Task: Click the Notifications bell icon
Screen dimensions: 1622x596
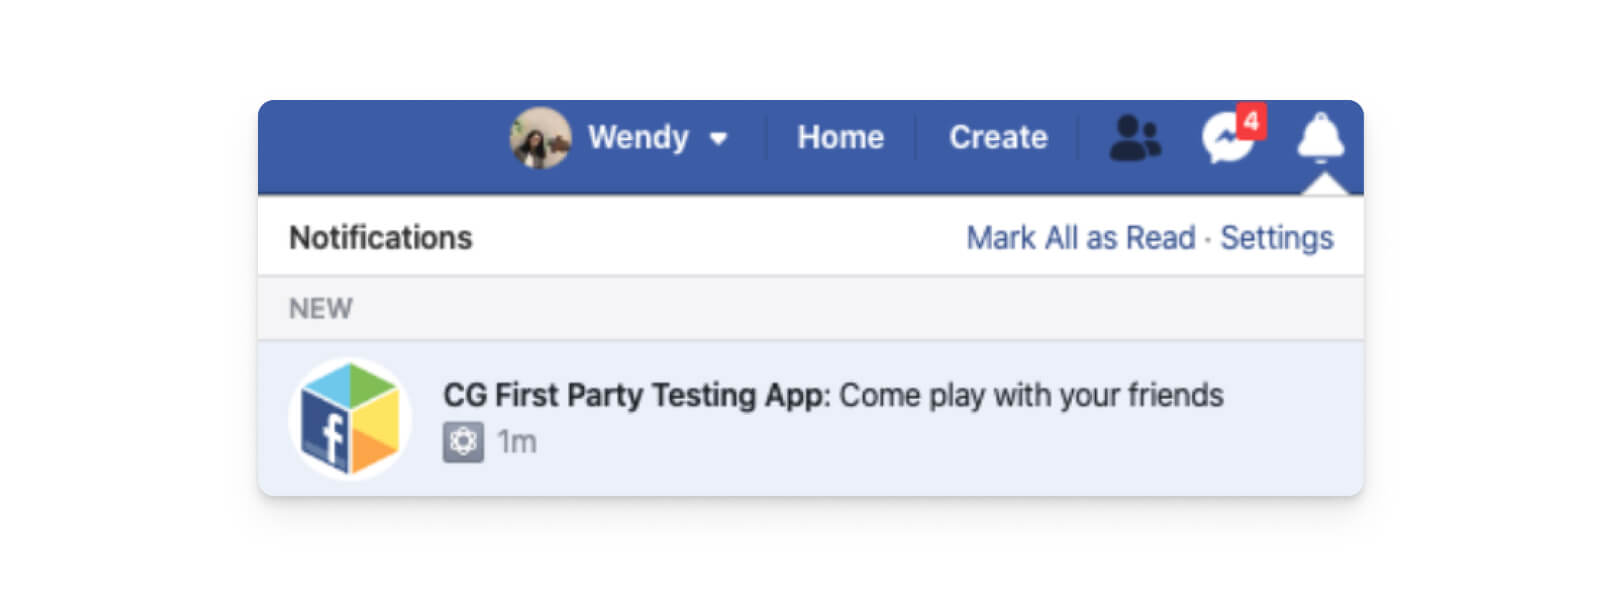Action: (1320, 137)
